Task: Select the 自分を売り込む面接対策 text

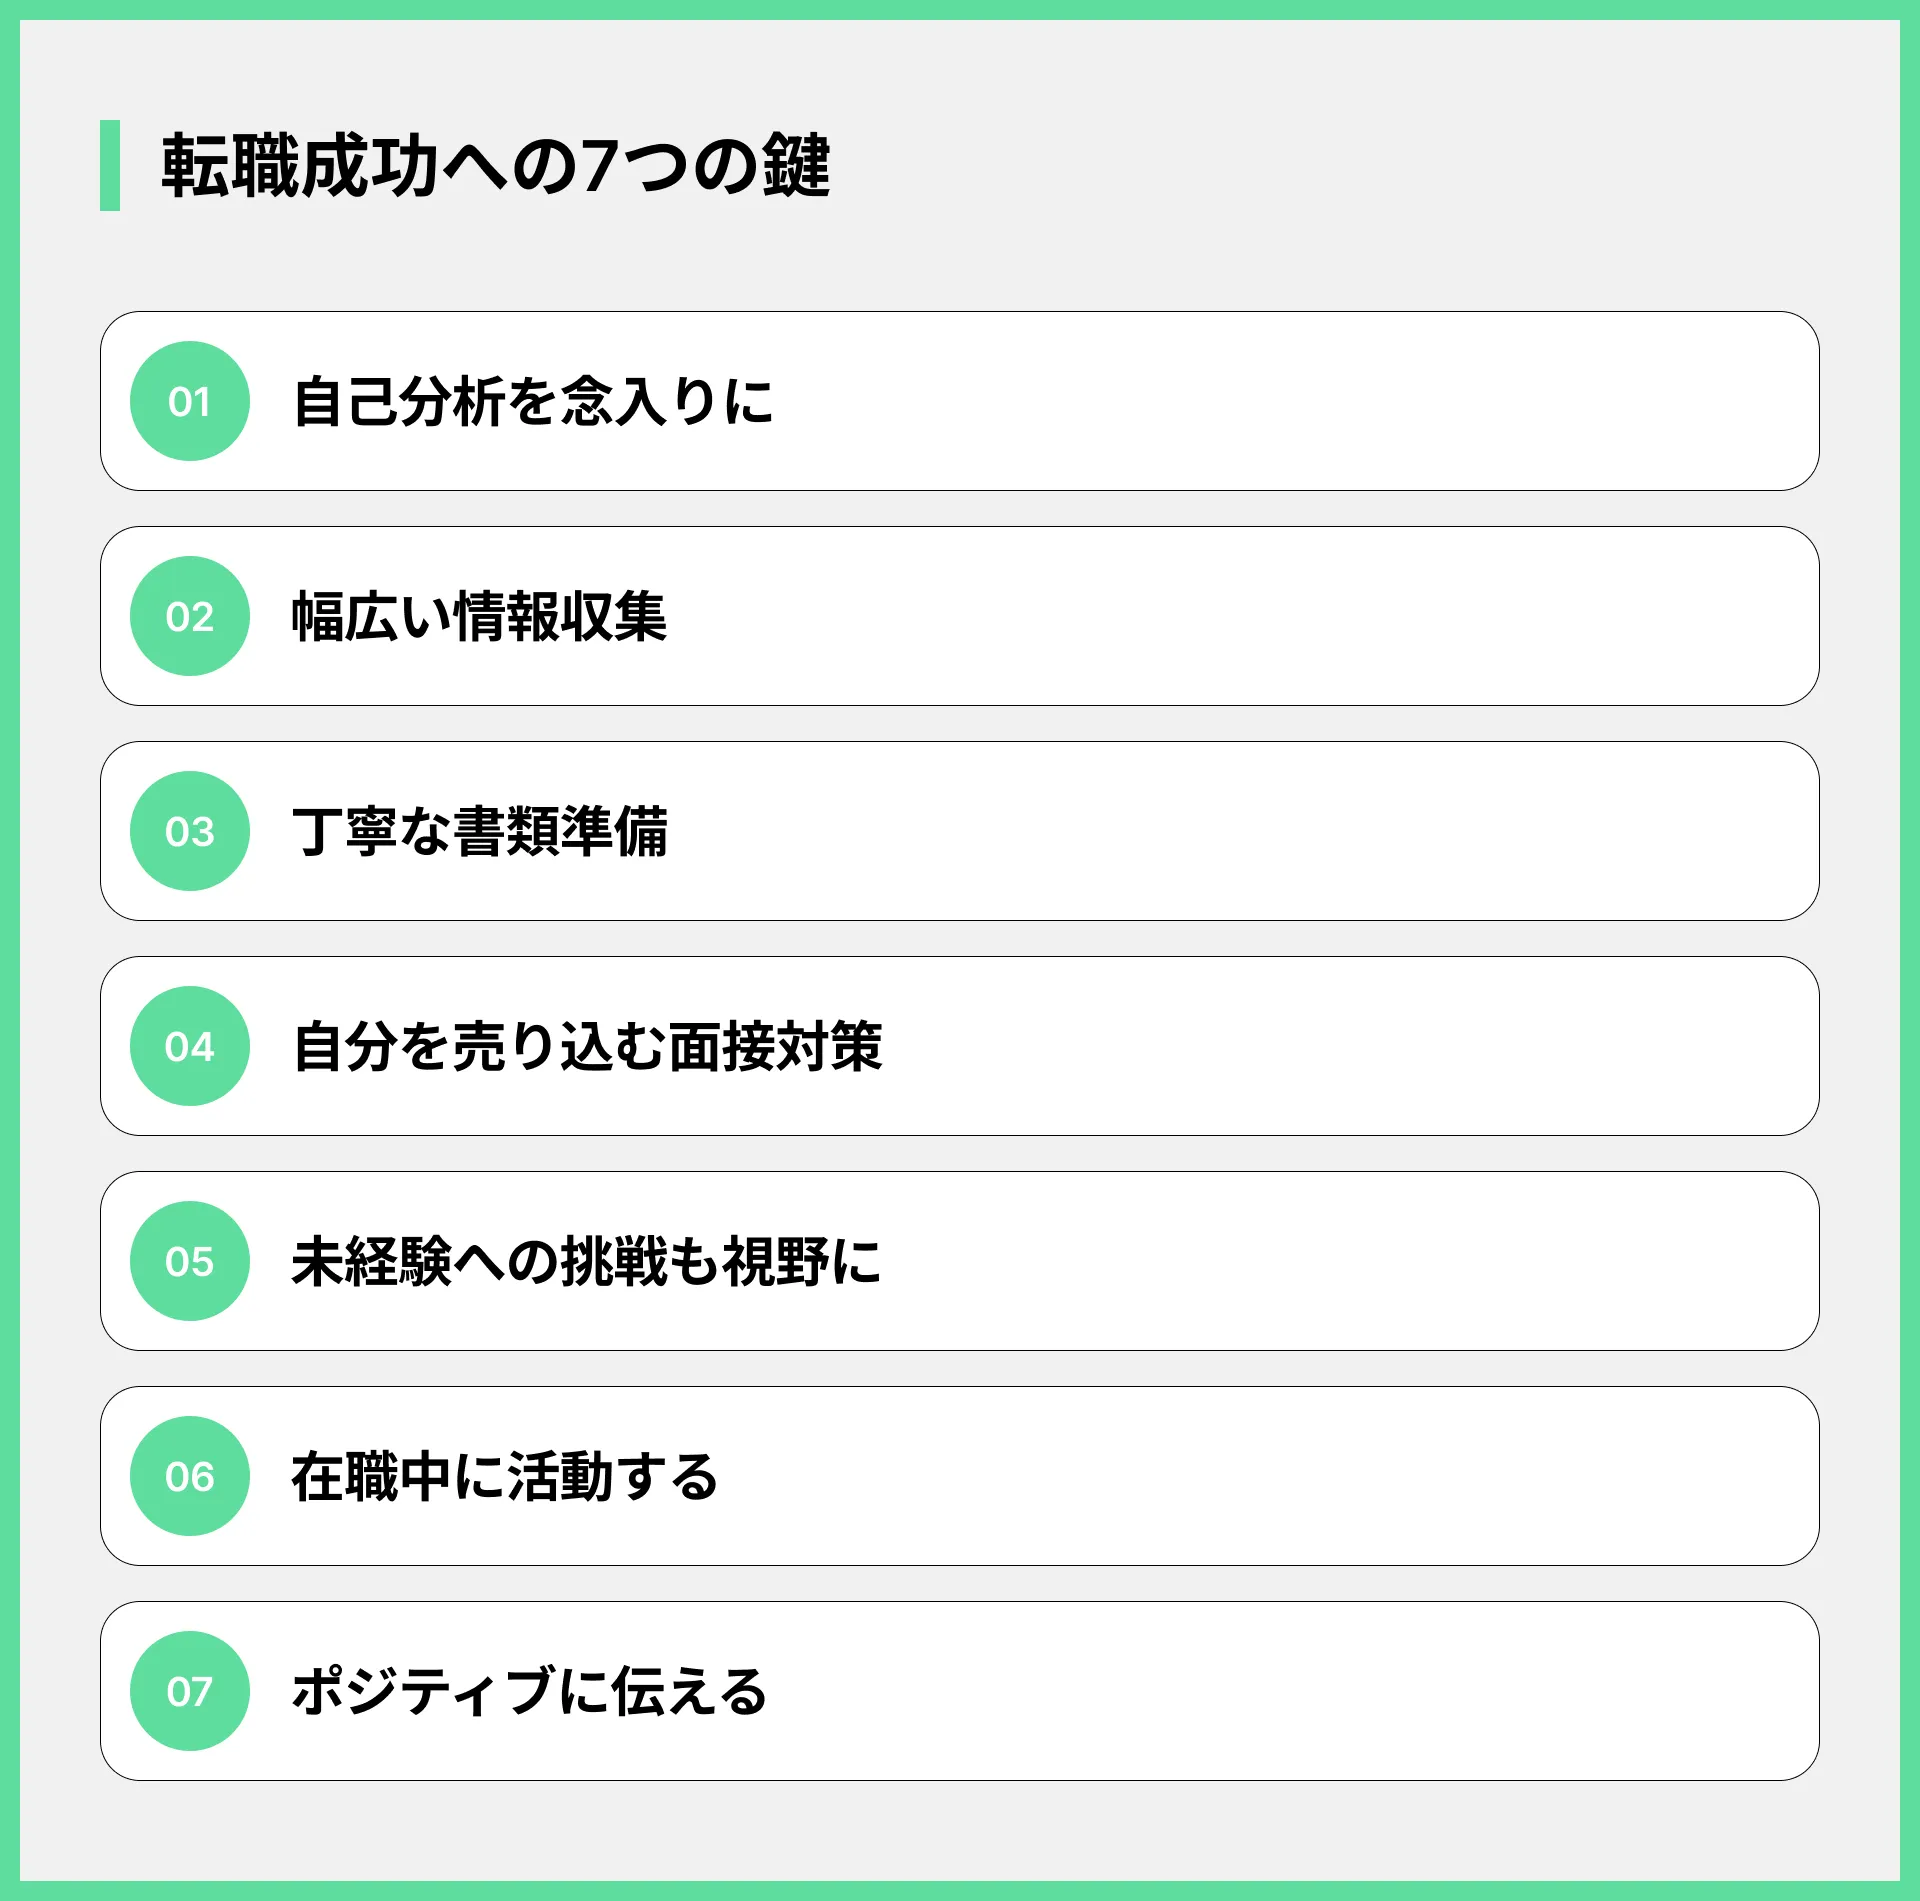Action: (x=587, y=1047)
